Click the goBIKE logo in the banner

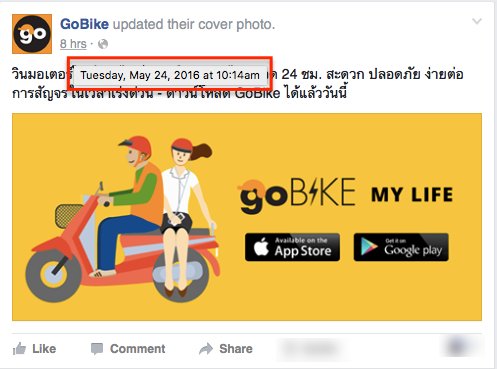click(x=297, y=195)
